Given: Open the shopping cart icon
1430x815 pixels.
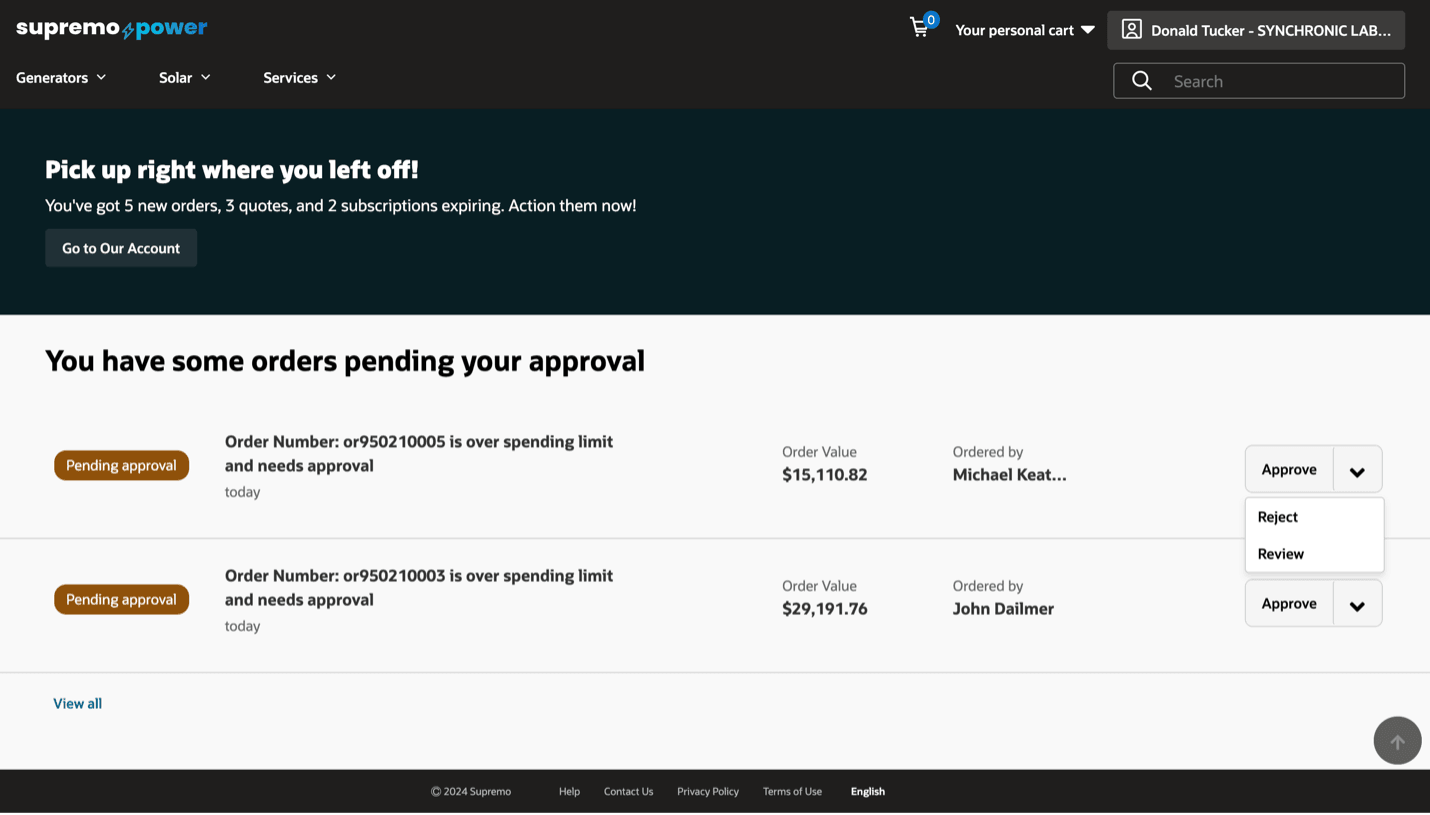Looking at the screenshot, I should pyautogui.click(x=920, y=28).
